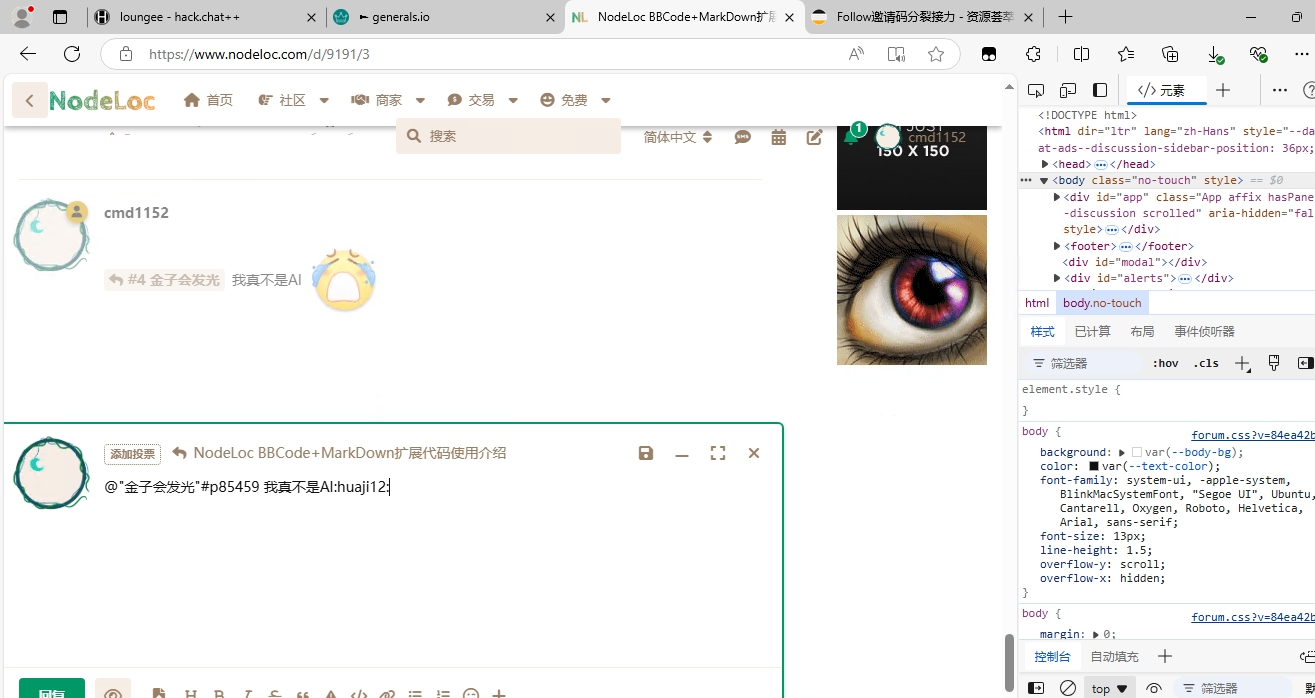The width and height of the screenshot is (1315, 698).
Task: Save the reply draft with floppy icon
Action: coord(646,453)
